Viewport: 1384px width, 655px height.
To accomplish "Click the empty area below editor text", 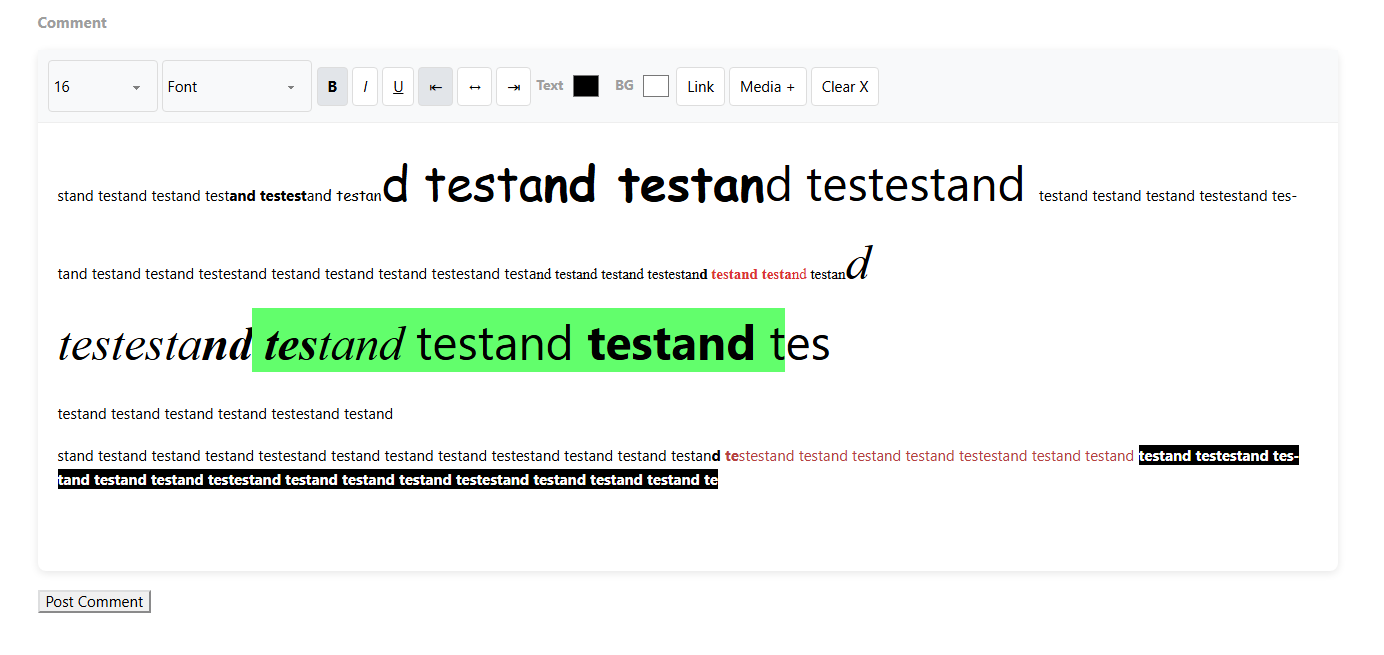I will (687, 532).
